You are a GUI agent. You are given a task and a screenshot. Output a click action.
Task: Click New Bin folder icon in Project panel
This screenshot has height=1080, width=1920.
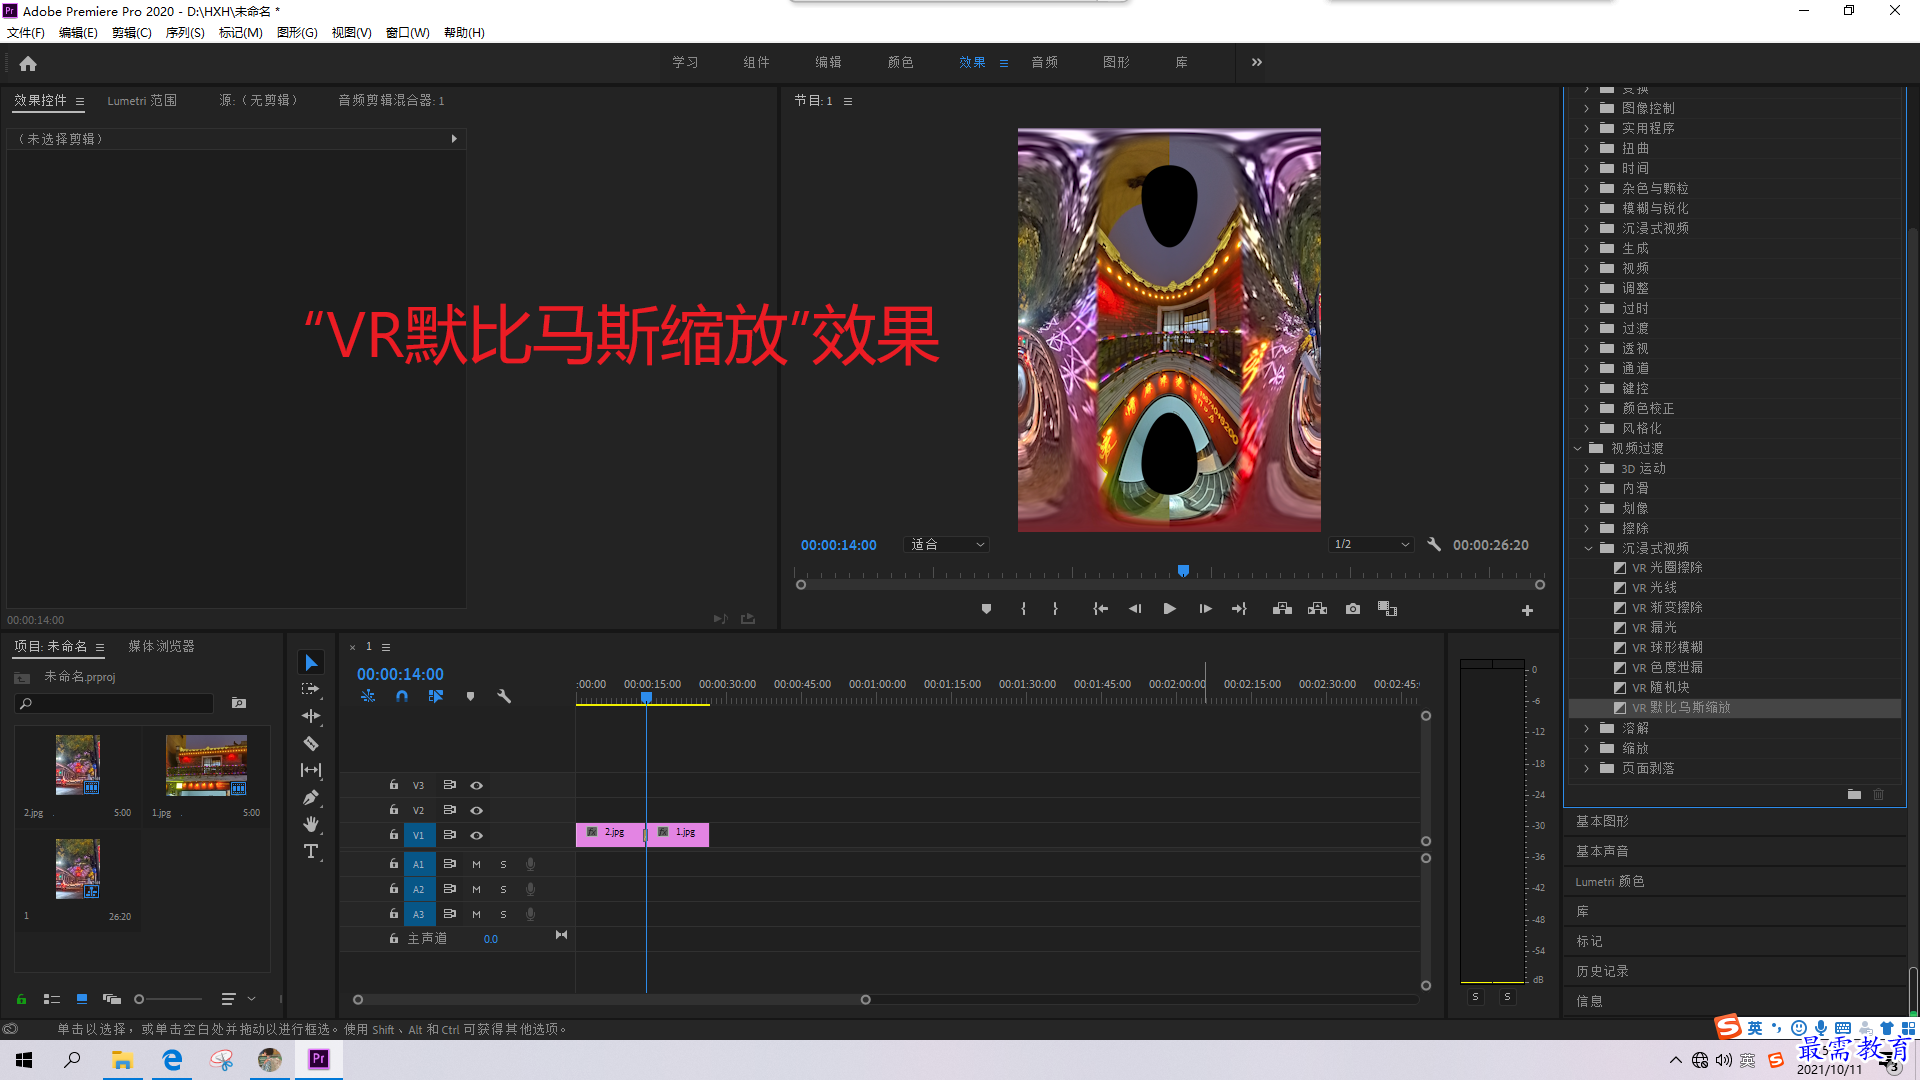click(239, 703)
